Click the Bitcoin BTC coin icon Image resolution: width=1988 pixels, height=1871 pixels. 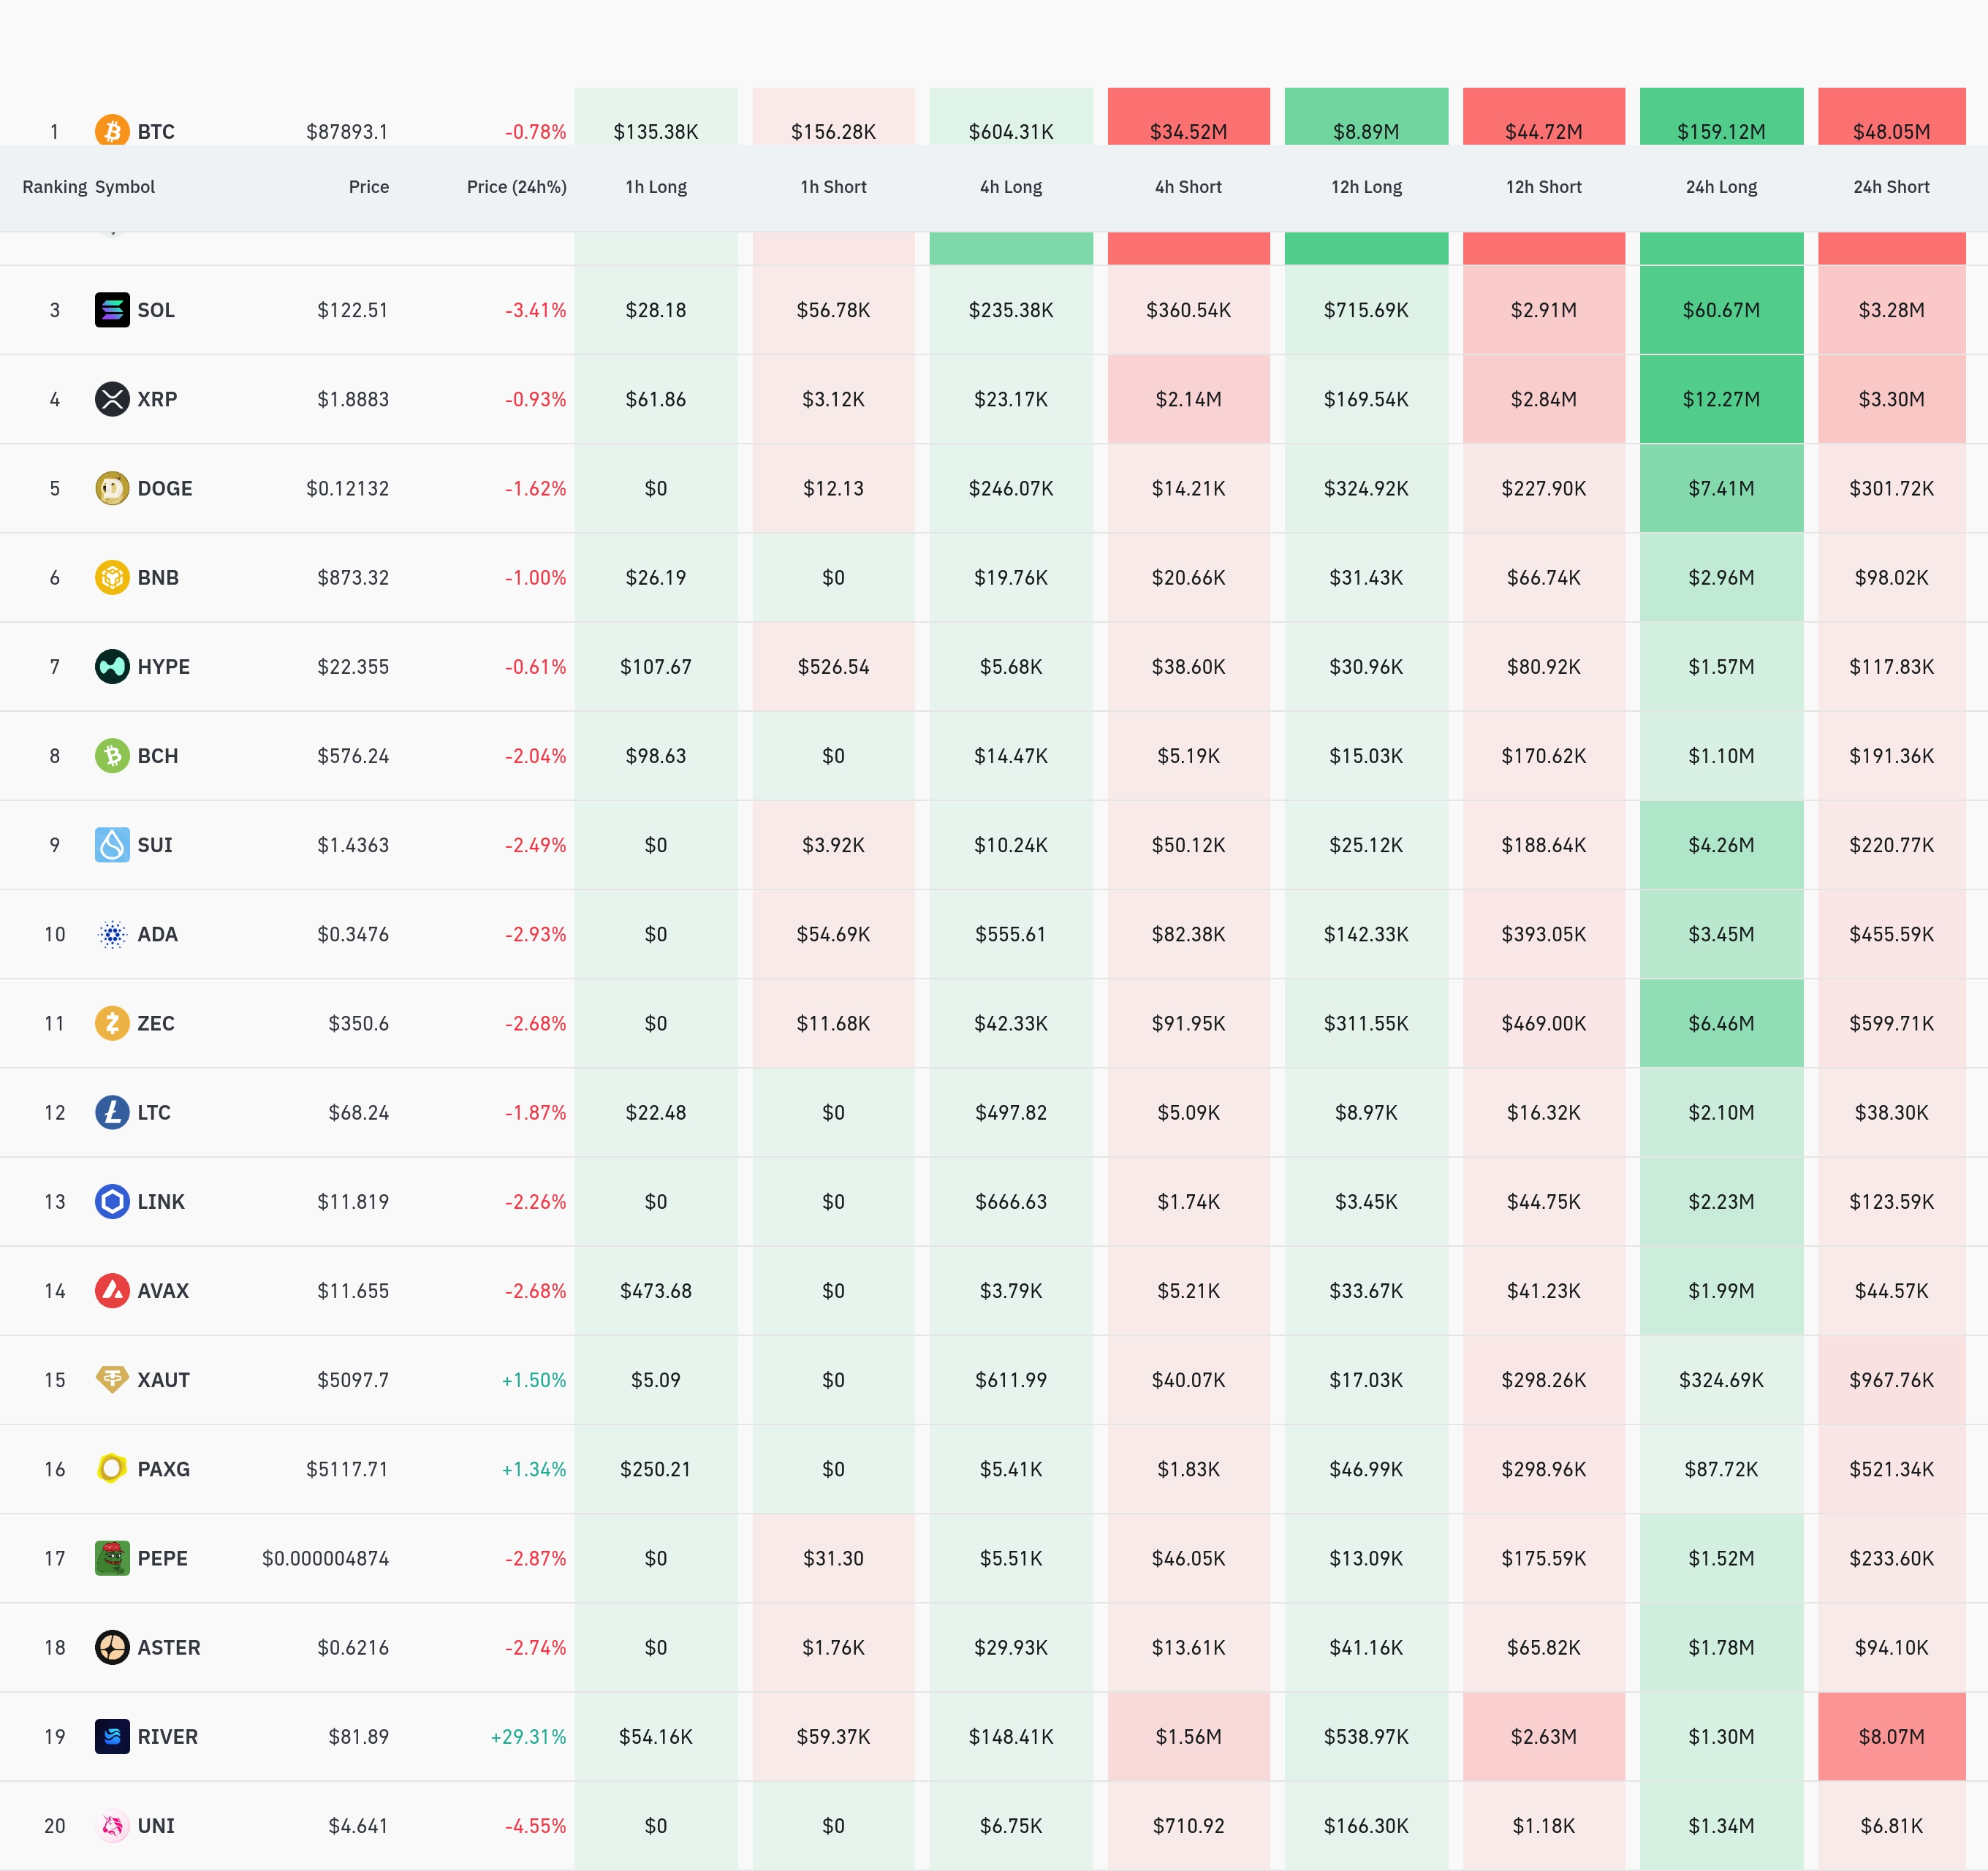click(112, 131)
